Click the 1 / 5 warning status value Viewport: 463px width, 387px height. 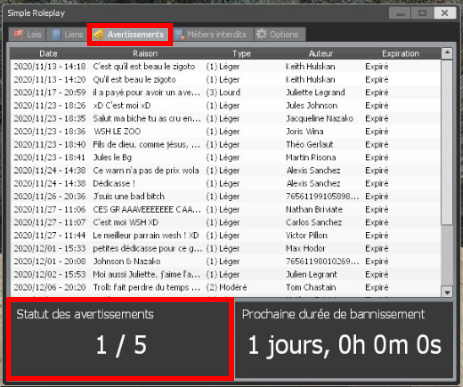pos(121,345)
